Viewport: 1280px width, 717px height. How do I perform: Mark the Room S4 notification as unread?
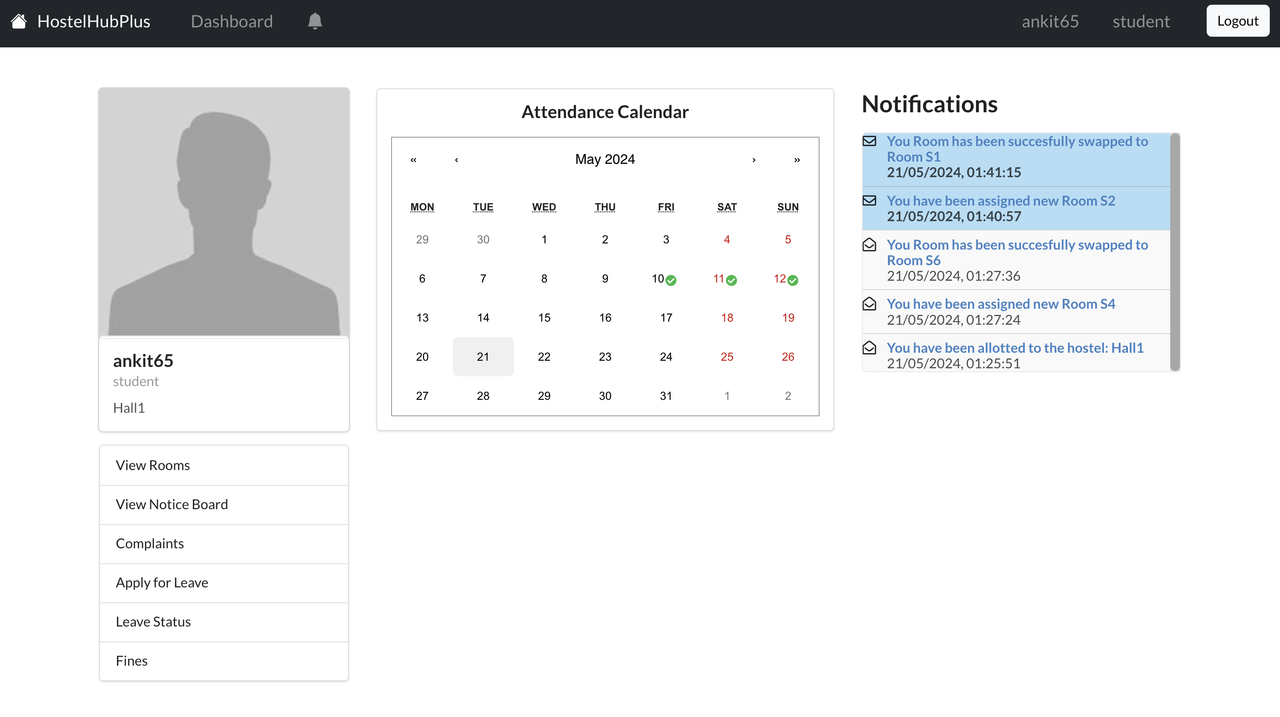pos(869,304)
